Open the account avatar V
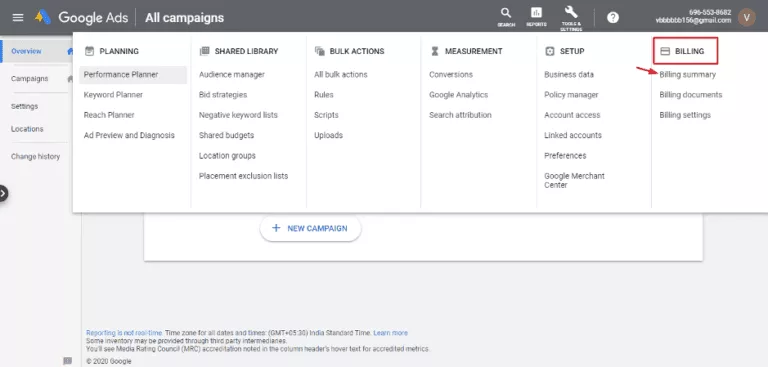Image resolution: width=768 pixels, height=367 pixels. point(746,17)
